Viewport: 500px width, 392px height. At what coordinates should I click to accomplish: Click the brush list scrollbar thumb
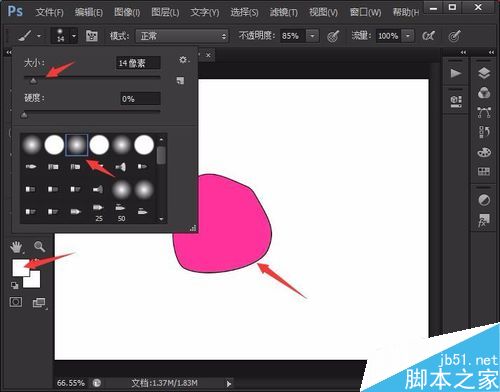tap(161, 155)
